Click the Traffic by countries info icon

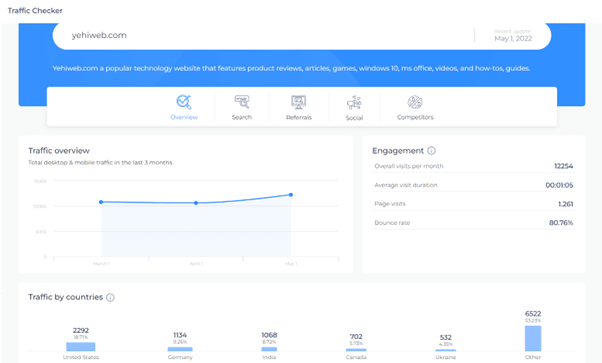(x=110, y=297)
